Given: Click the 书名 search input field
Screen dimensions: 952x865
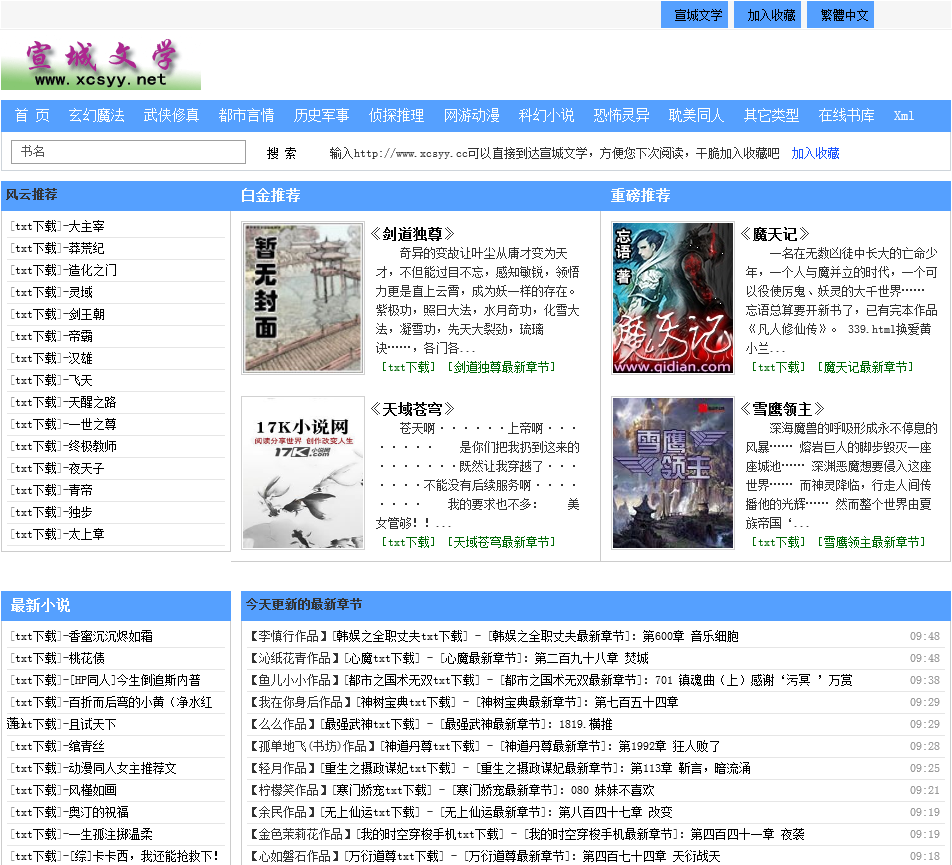Looking at the screenshot, I should coord(128,152).
